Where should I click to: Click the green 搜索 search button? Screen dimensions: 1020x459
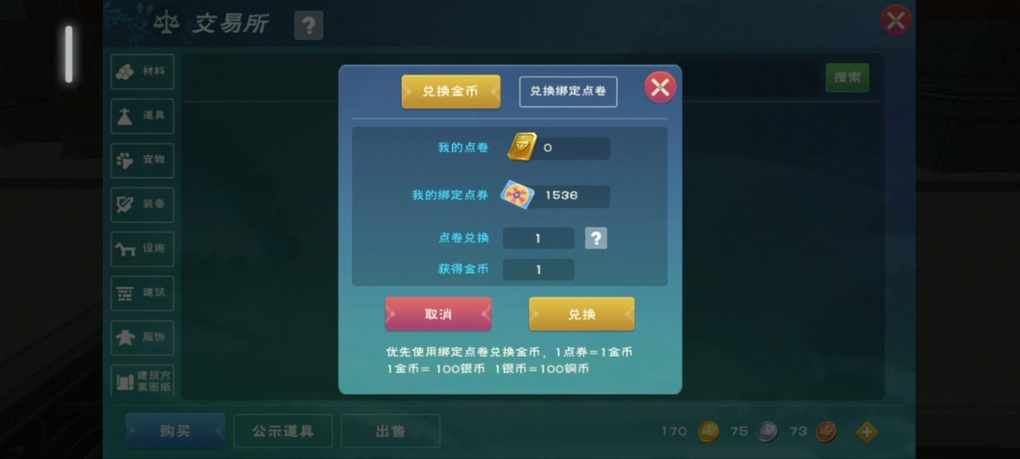(847, 78)
